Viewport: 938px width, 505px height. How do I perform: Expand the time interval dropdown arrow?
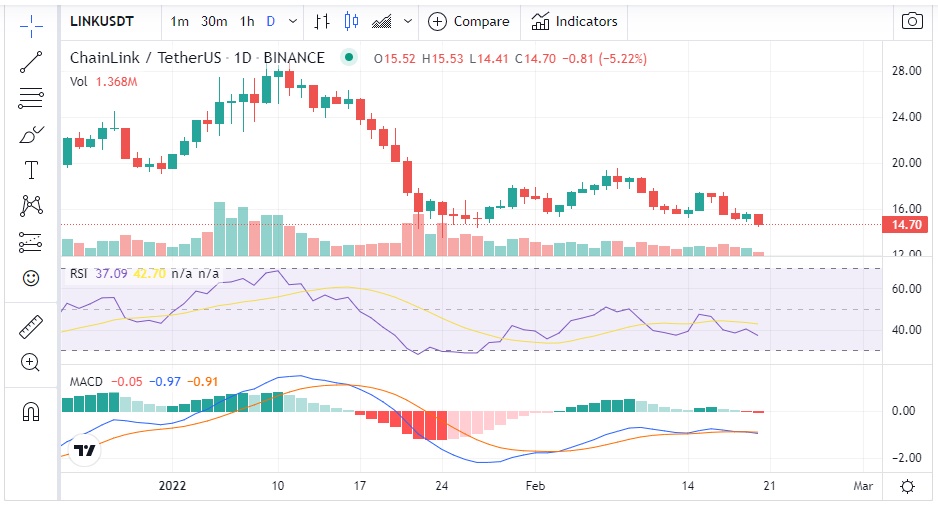293,22
